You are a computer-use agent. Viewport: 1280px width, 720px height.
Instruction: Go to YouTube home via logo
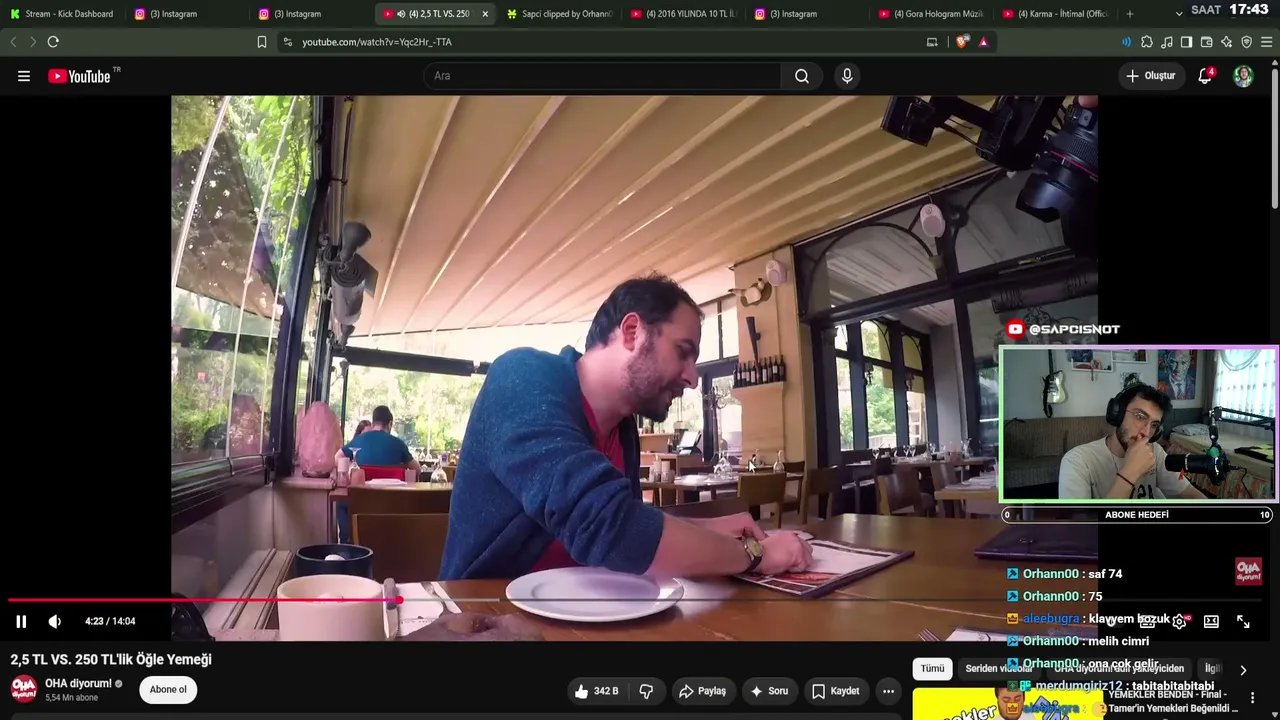pos(80,76)
